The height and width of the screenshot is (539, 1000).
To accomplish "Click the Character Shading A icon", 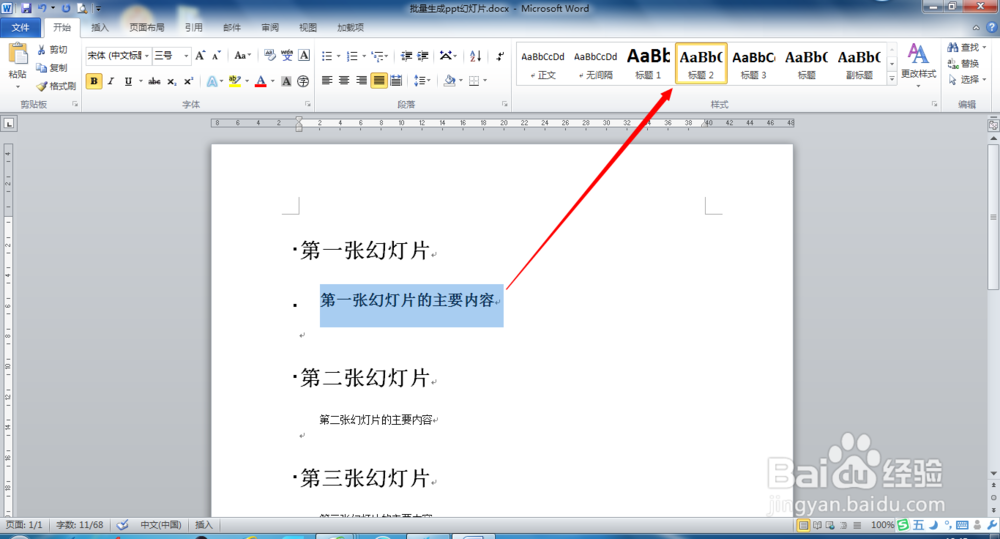I will click(286, 81).
